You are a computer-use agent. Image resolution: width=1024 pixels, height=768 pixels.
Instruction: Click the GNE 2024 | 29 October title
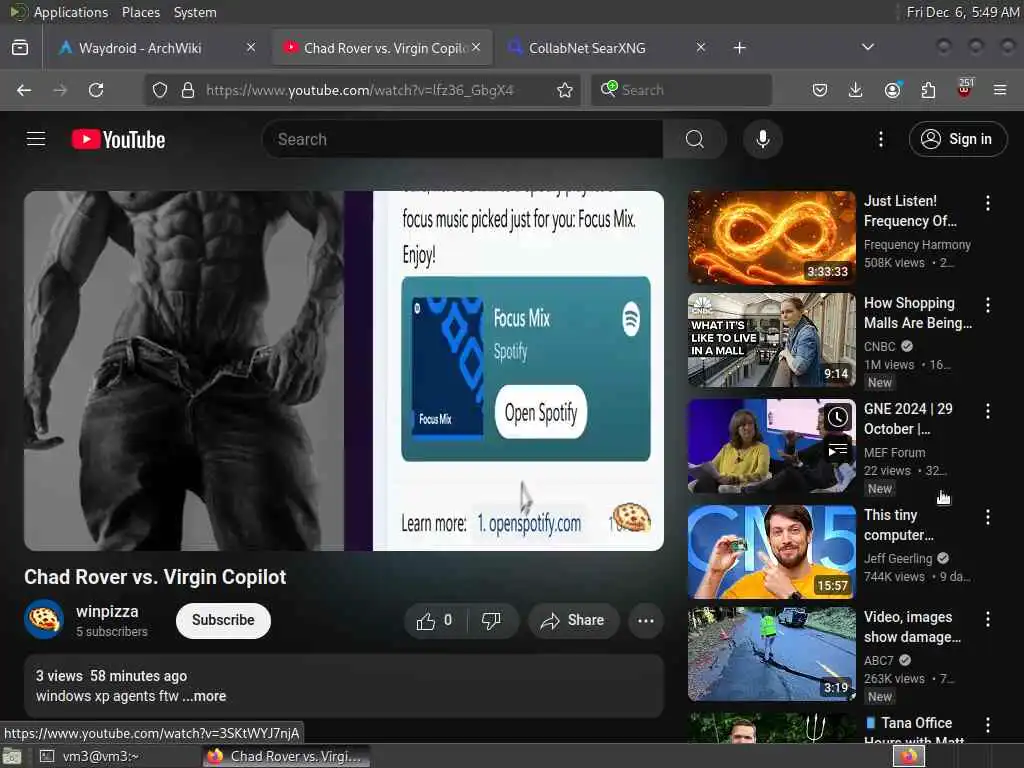[x=908, y=419]
